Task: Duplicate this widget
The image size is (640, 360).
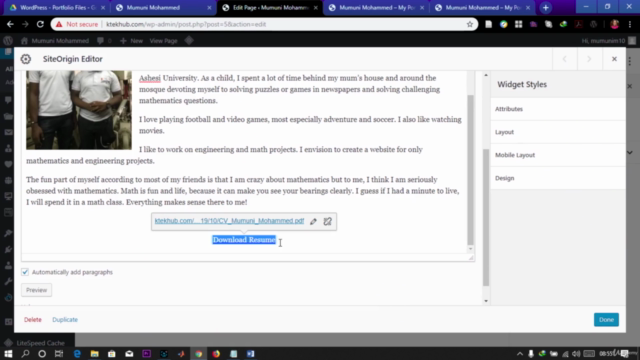Action: 65,320
